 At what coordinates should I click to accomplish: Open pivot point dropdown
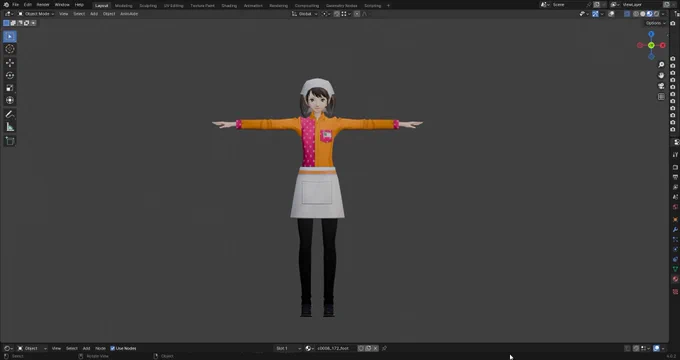pyautogui.click(x=326, y=14)
